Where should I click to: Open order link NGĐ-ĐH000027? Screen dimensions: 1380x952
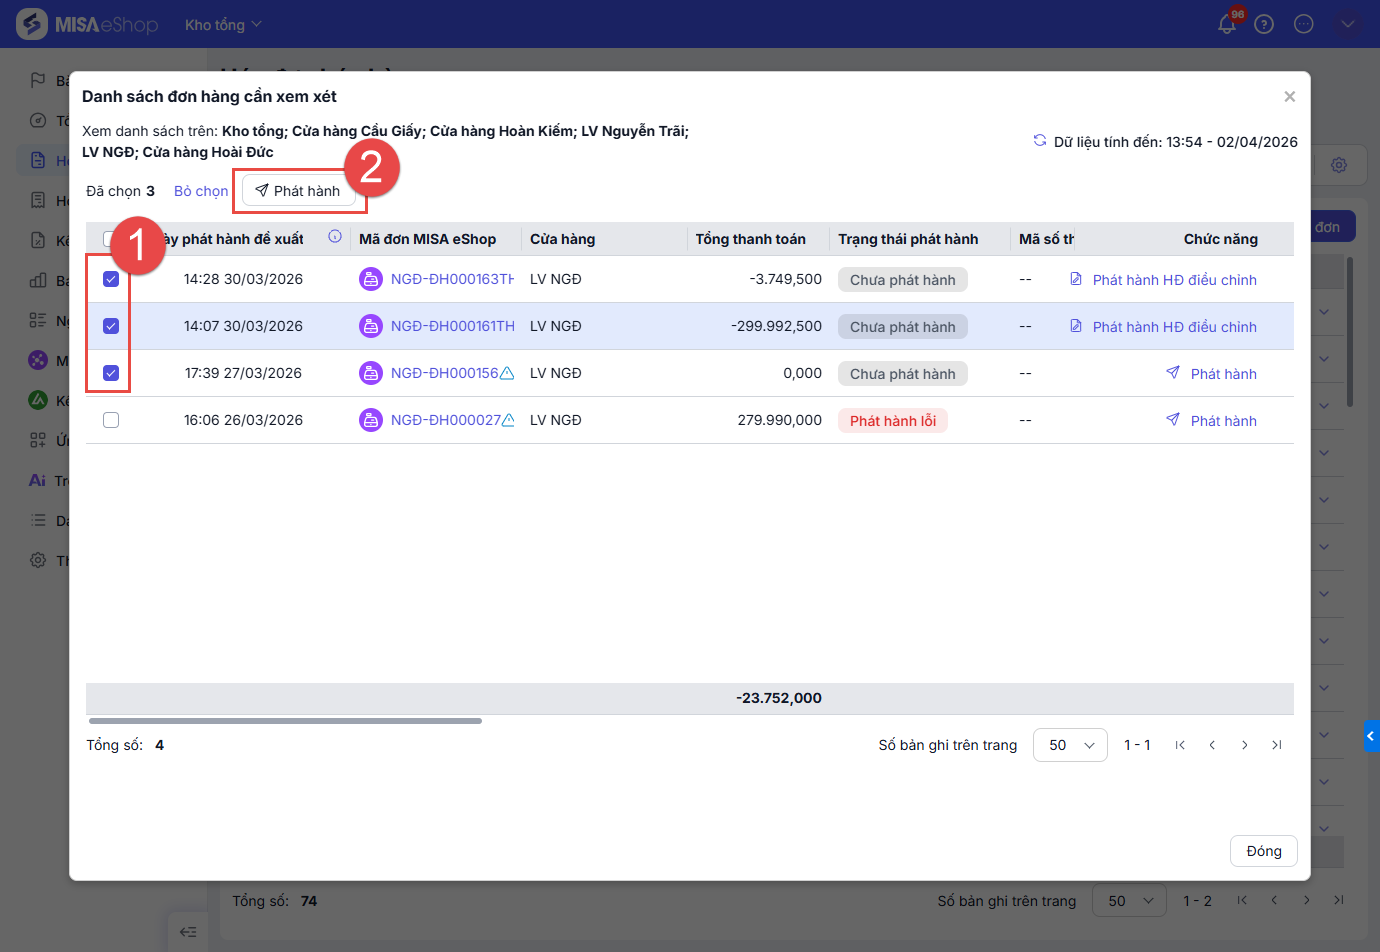pos(445,421)
